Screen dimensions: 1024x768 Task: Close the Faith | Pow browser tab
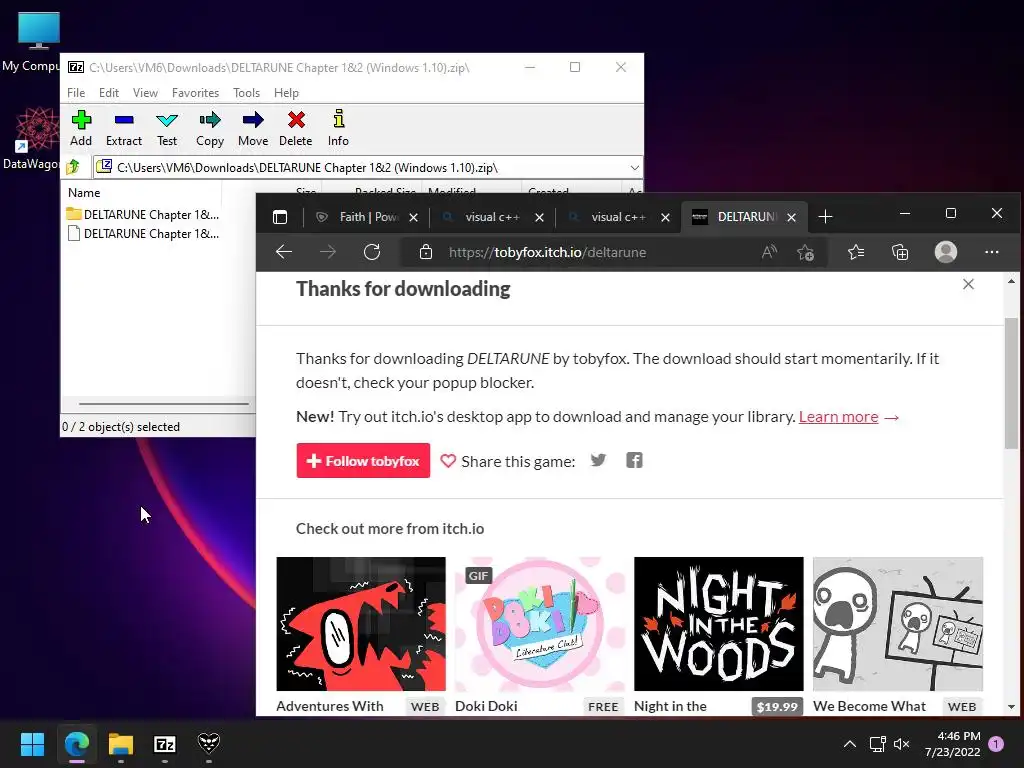pos(413,217)
